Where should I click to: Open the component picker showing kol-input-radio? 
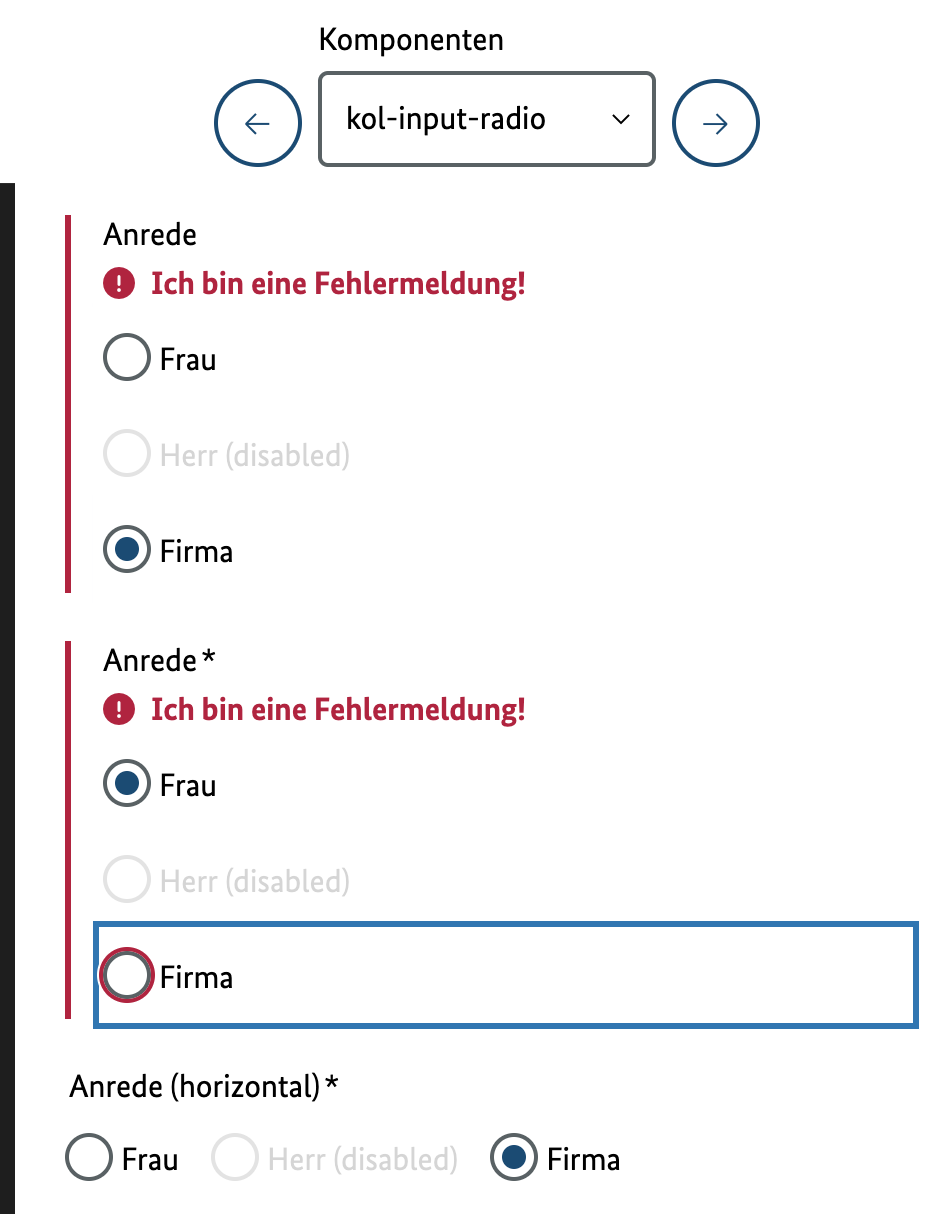pos(486,119)
